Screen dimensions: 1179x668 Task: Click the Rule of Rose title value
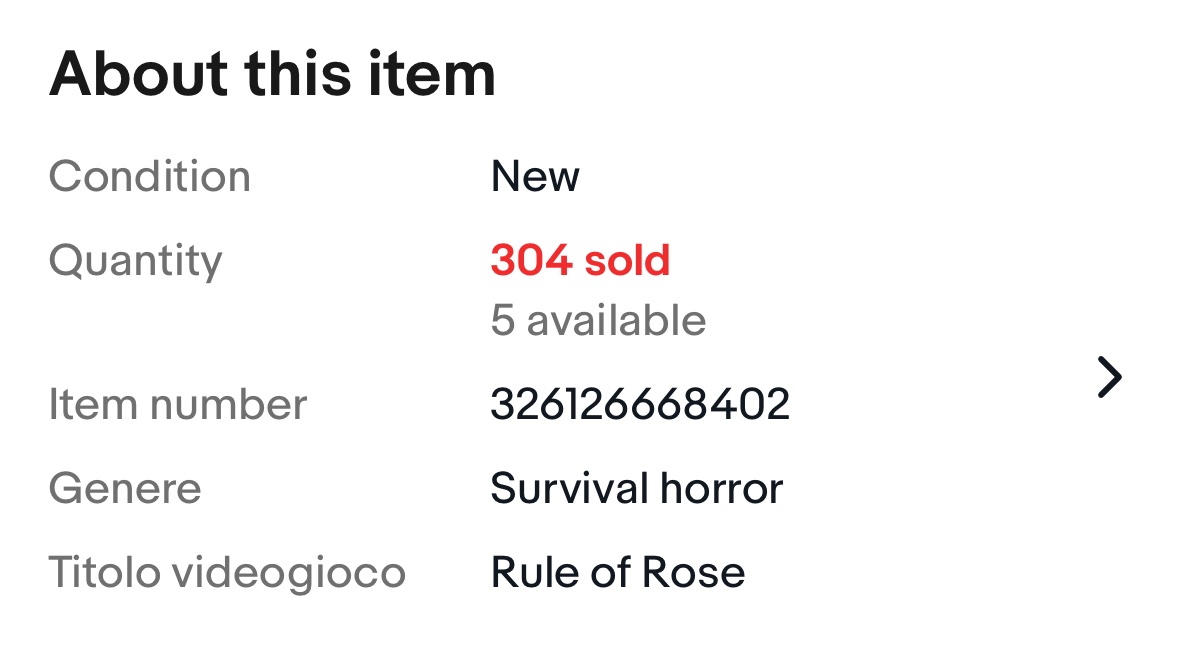coord(618,572)
